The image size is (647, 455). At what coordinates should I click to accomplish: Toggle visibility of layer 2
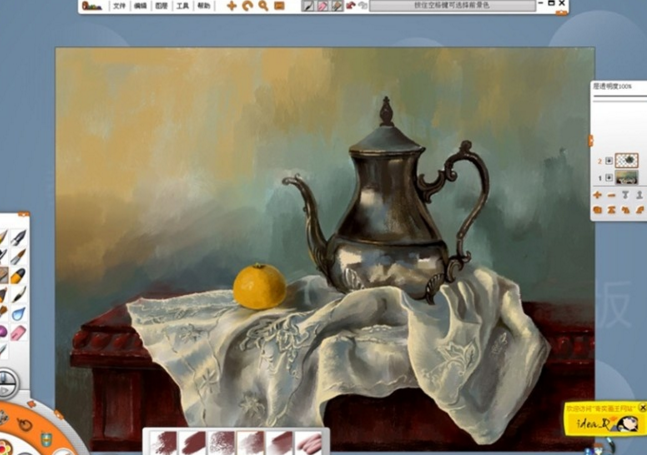(609, 161)
